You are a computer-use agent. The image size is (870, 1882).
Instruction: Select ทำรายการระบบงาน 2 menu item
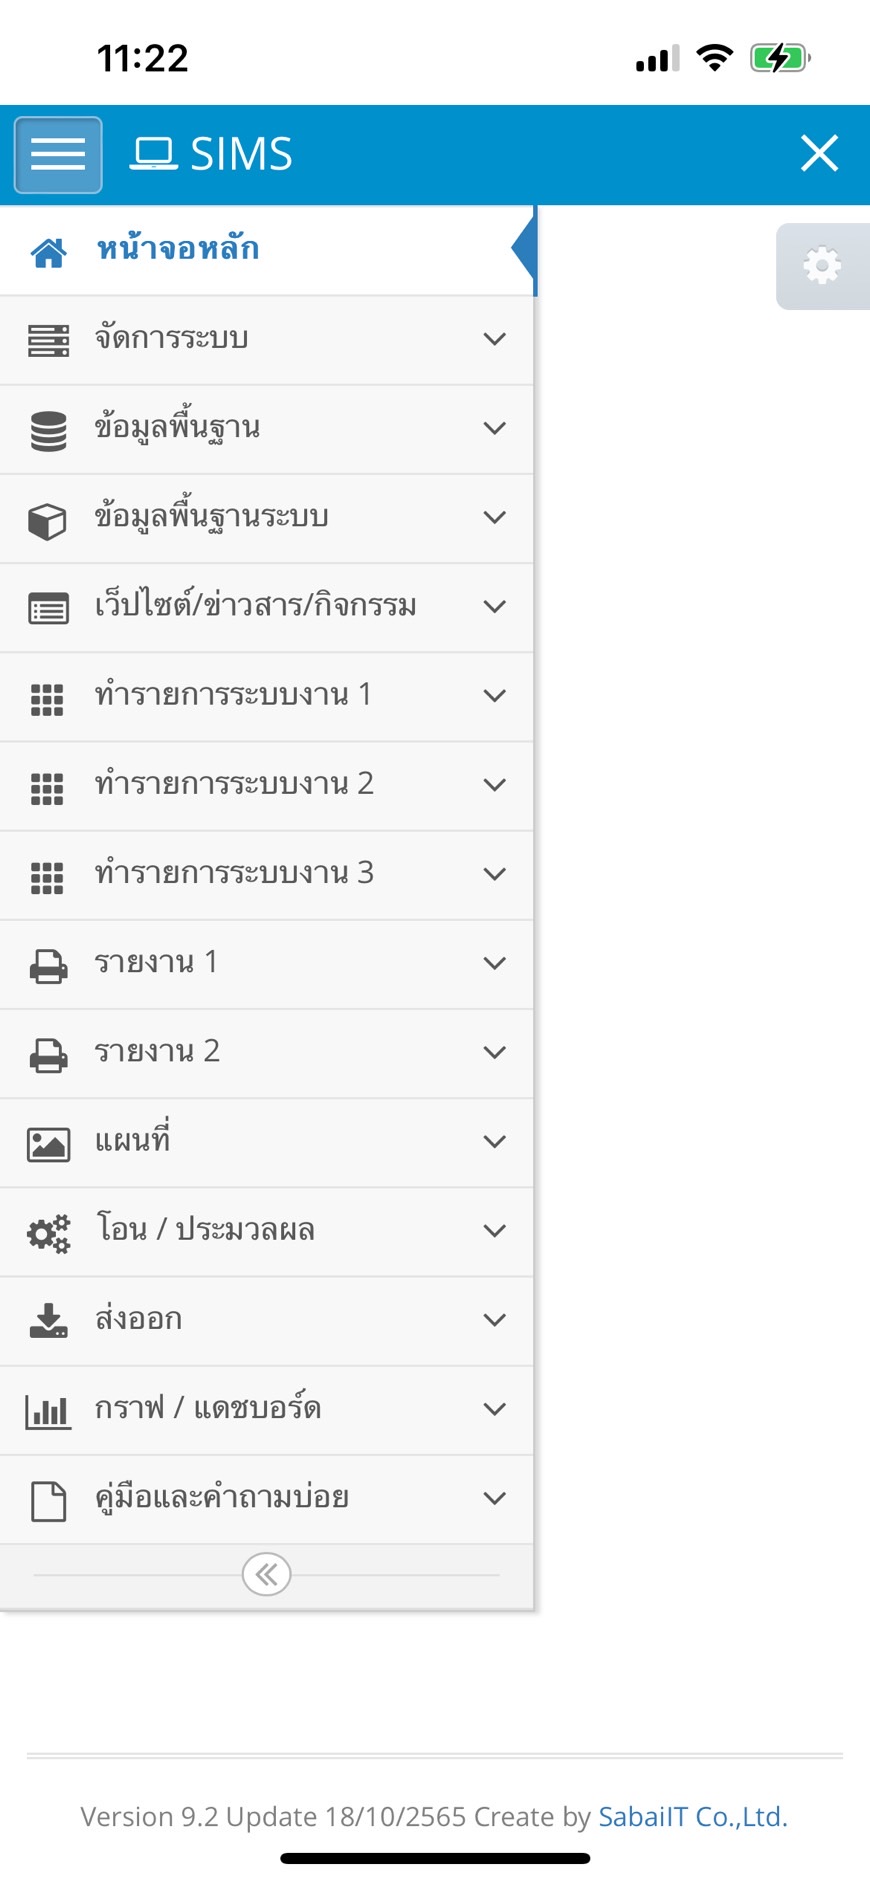click(234, 785)
